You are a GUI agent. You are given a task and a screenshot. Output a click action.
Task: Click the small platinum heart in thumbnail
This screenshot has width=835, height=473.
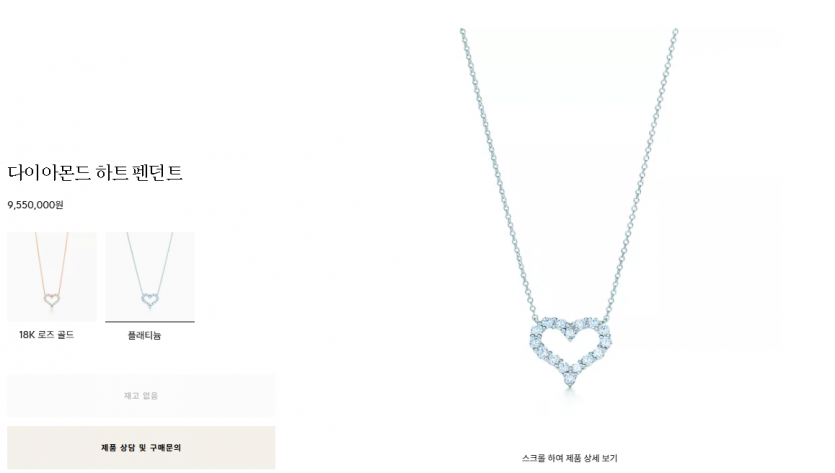[150, 300]
